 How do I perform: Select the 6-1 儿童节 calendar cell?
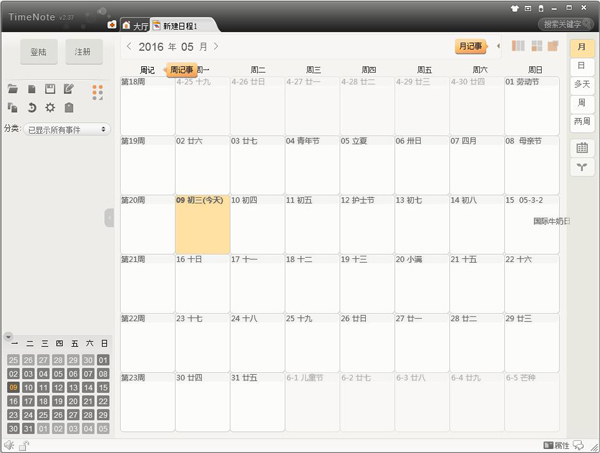312,402
